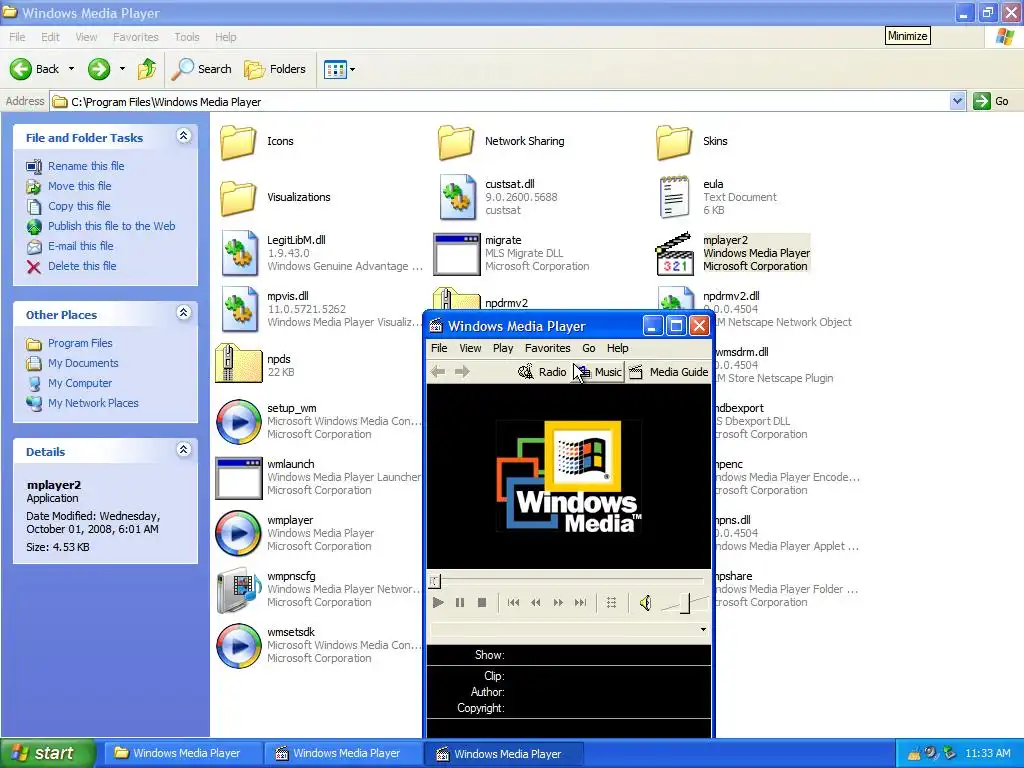Screen dimensions: 1024x768
Task: Open Back history dropdown arrow
Action: [71, 69]
